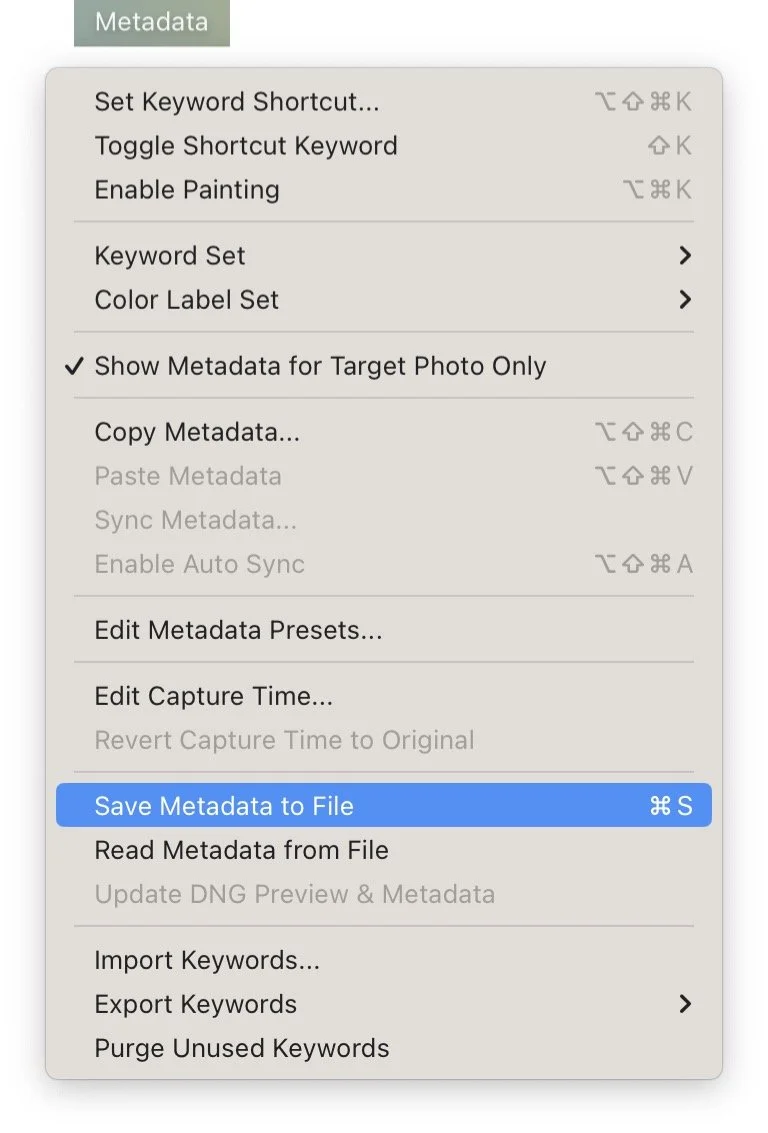Expand the Export Keywords submenu arrow
768x1133 pixels.
685,1004
